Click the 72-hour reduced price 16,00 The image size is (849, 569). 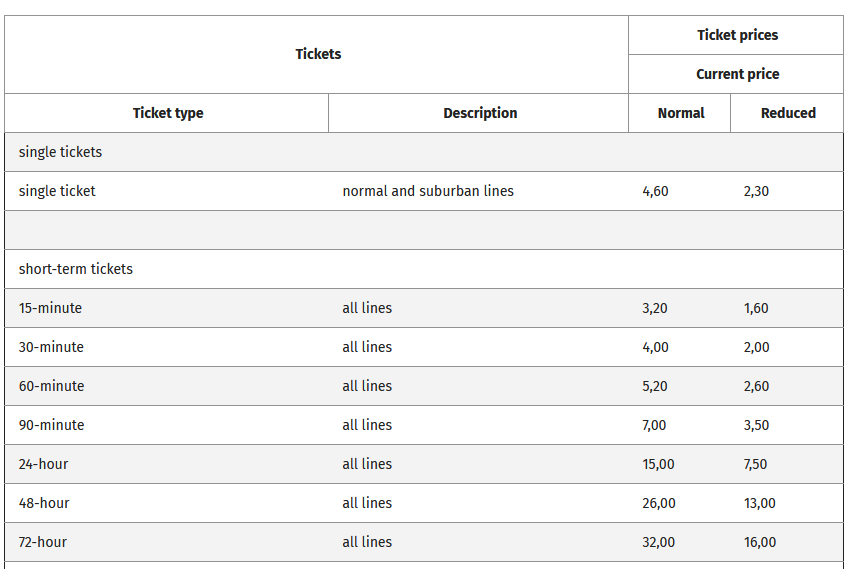click(760, 542)
